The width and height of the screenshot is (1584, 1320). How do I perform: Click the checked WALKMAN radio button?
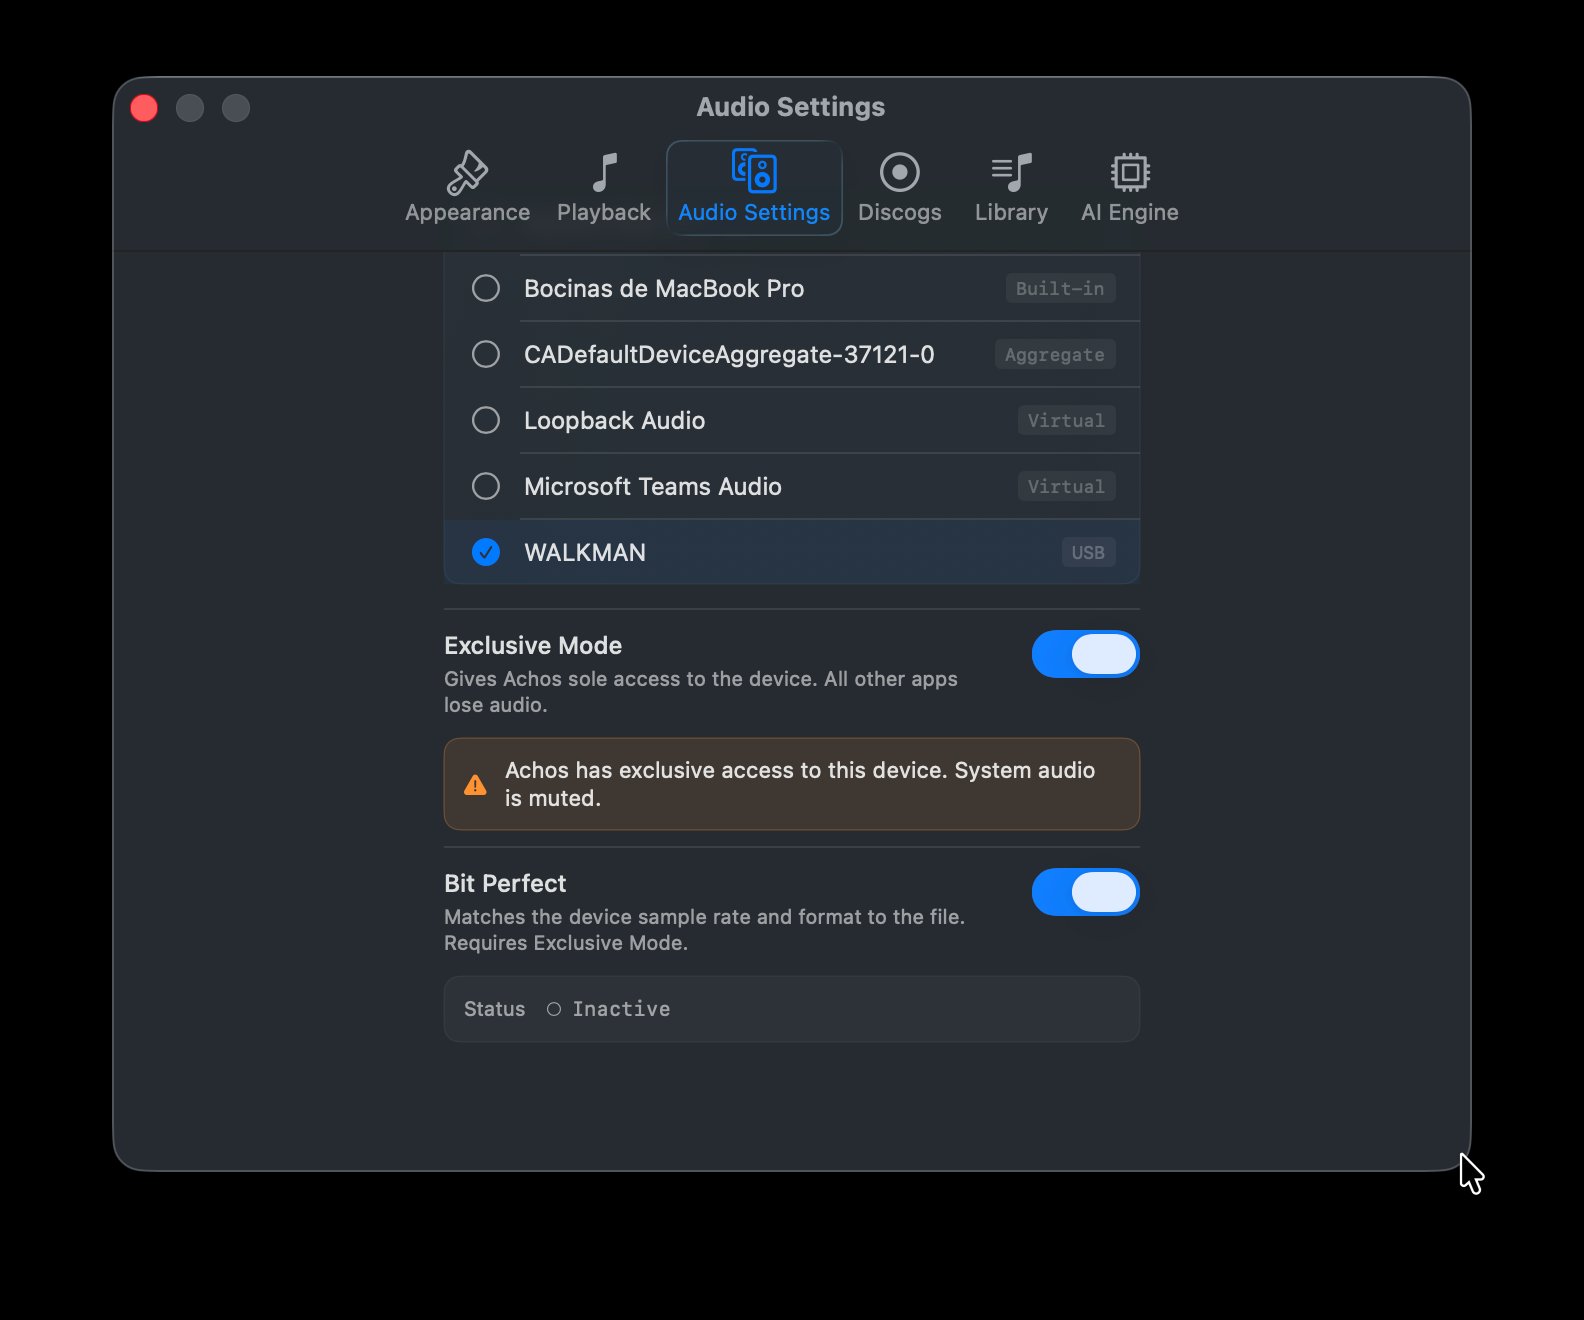click(486, 552)
